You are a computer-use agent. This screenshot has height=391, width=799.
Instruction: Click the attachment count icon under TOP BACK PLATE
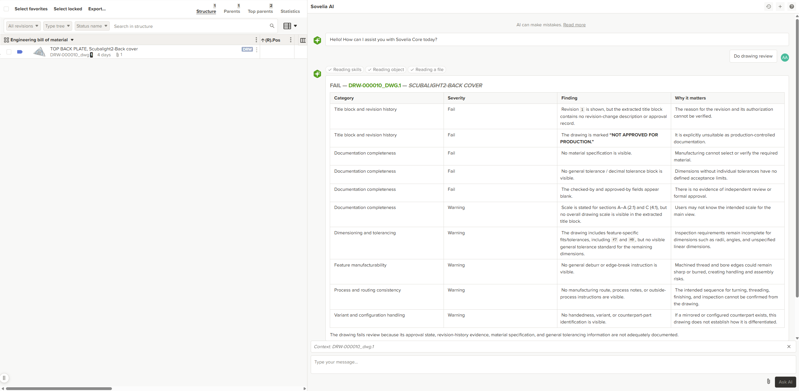[119, 55]
